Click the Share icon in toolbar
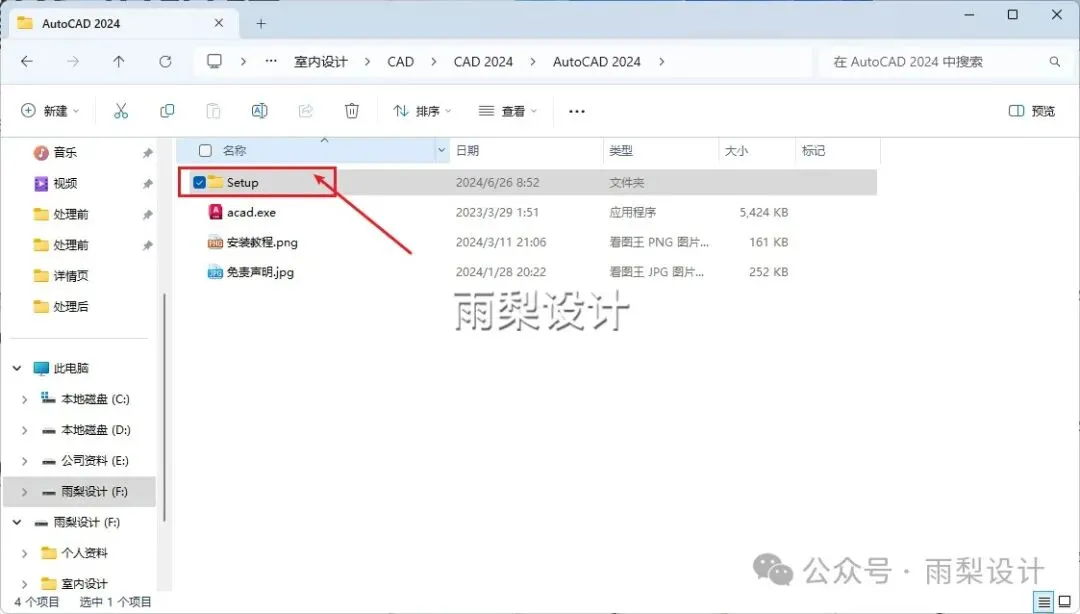Screen dimensions: 1080x614 pos(306,111)
